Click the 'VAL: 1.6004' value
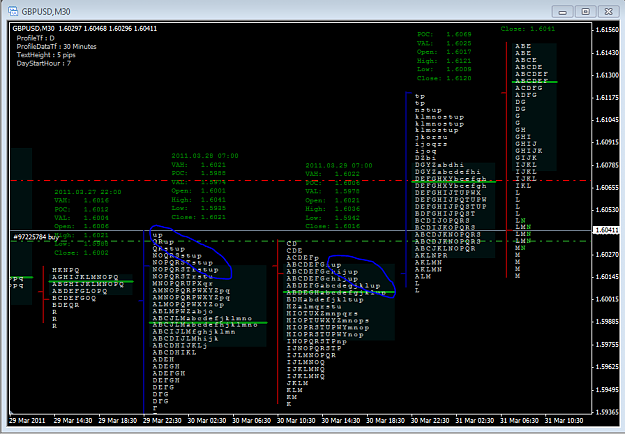 click(x=82, y=218)
